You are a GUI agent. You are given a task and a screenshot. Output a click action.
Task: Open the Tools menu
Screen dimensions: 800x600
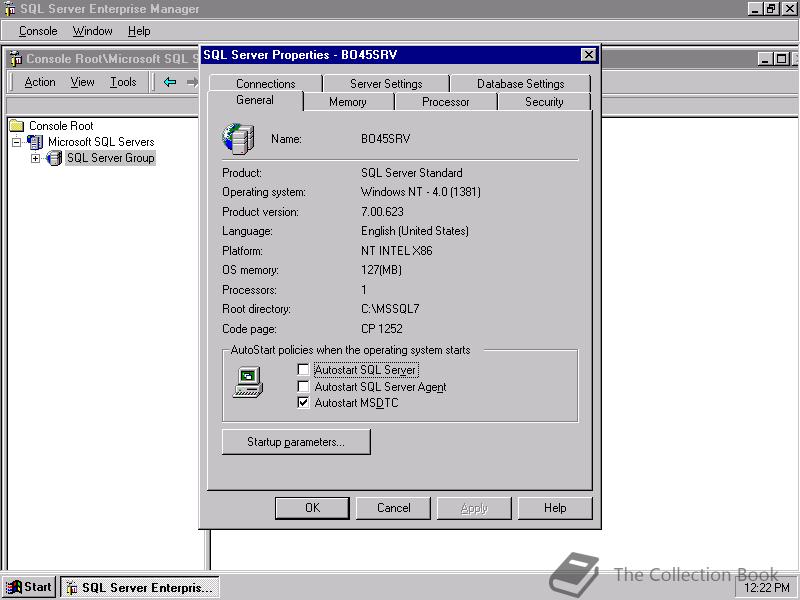point(123,82)
